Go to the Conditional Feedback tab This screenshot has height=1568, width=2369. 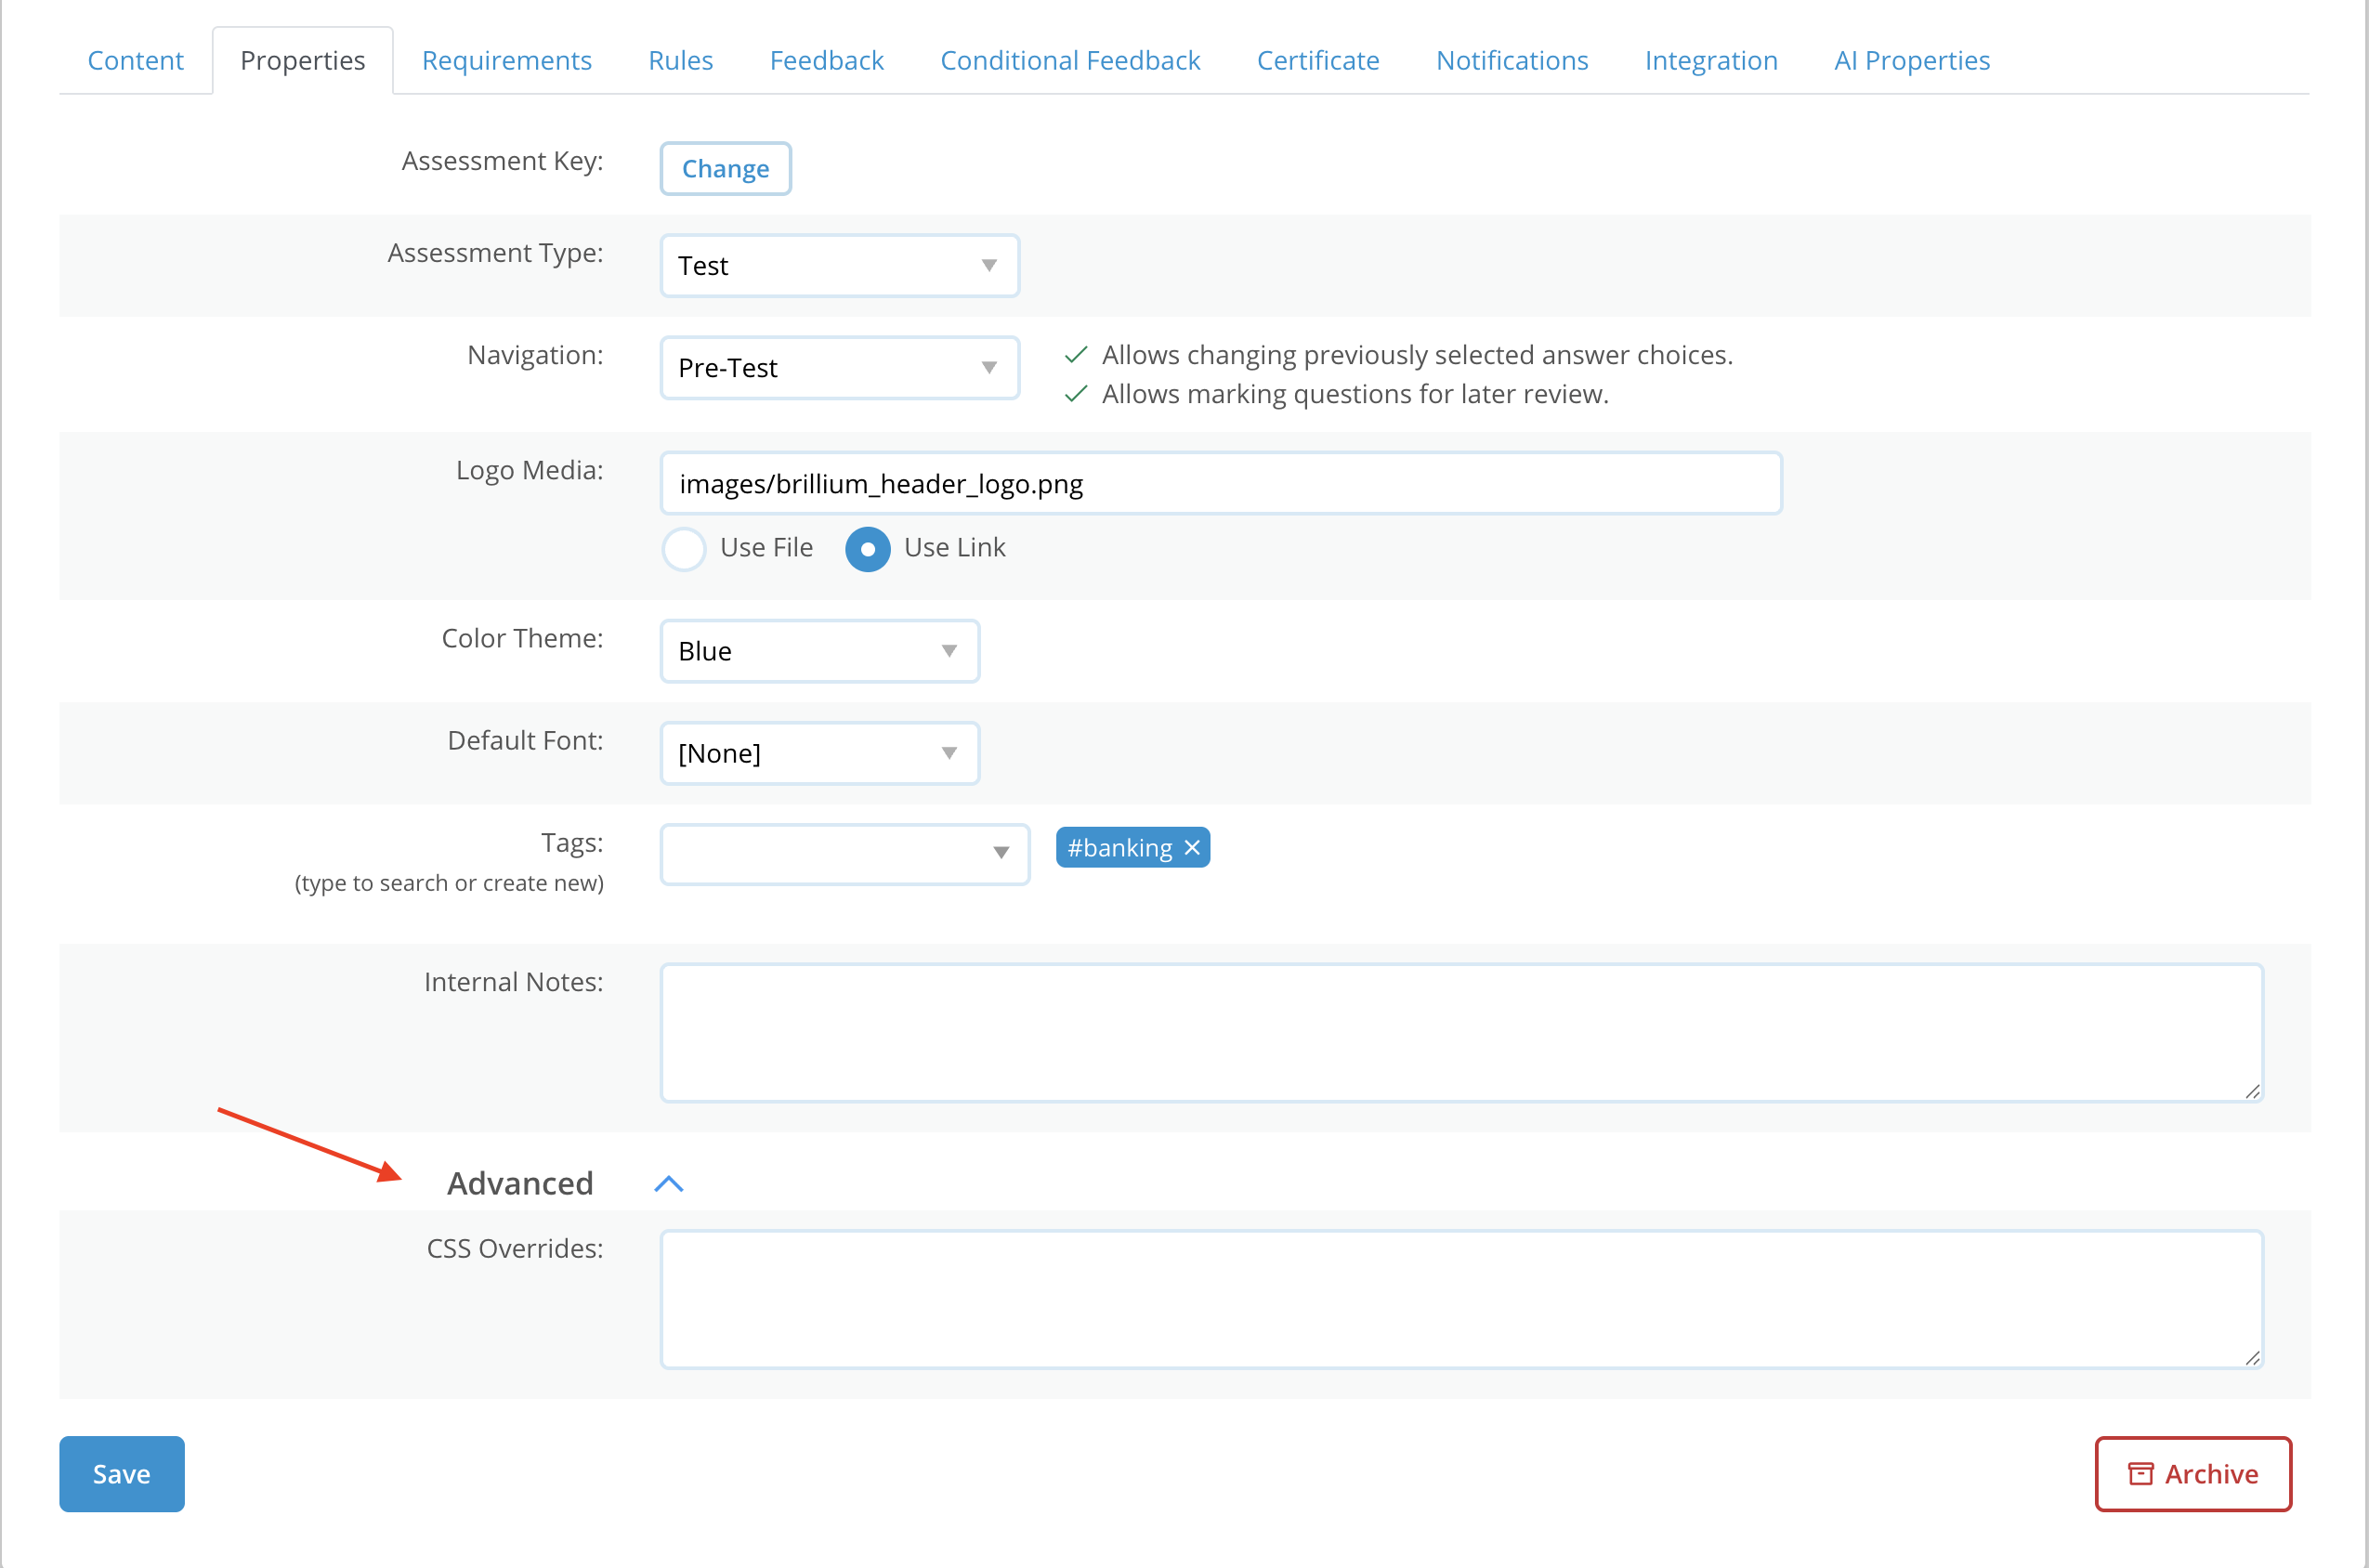coord(1070,61)
